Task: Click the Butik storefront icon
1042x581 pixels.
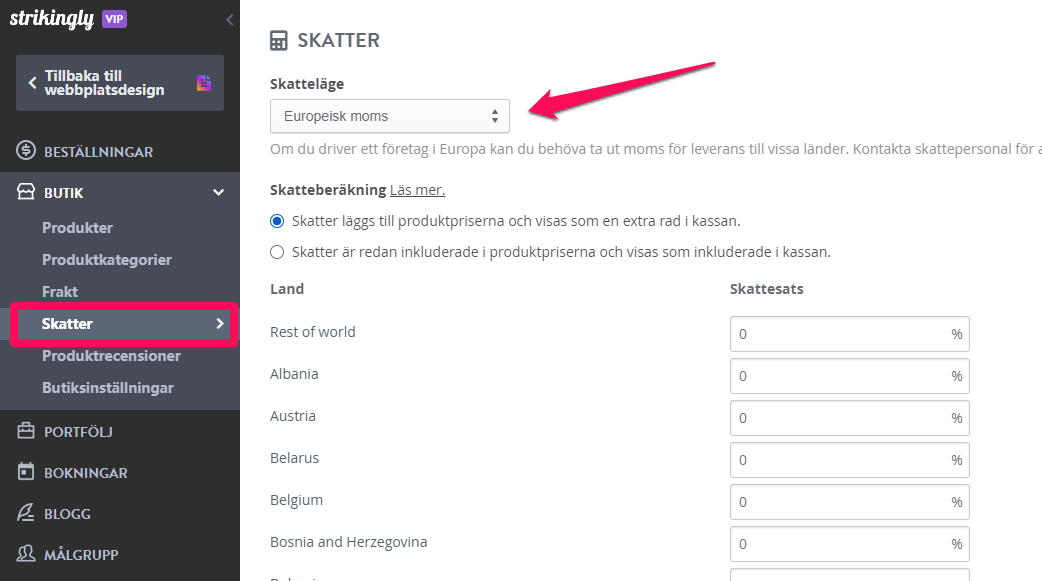Action: 26,192
